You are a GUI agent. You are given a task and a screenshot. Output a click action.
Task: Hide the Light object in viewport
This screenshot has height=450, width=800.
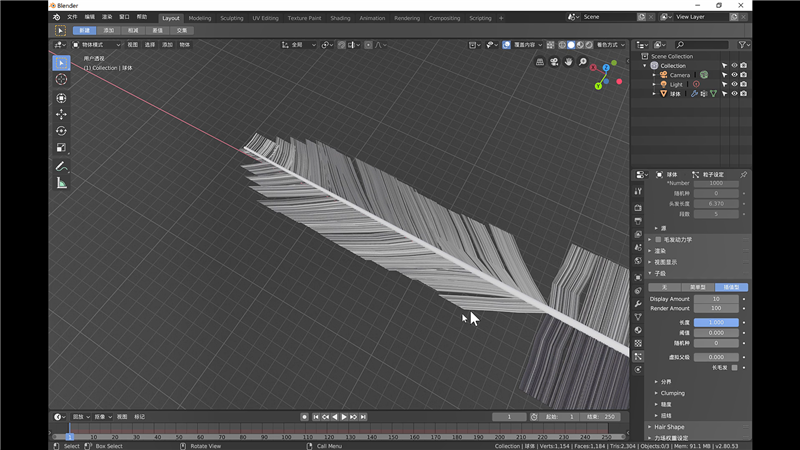point(734,84)
